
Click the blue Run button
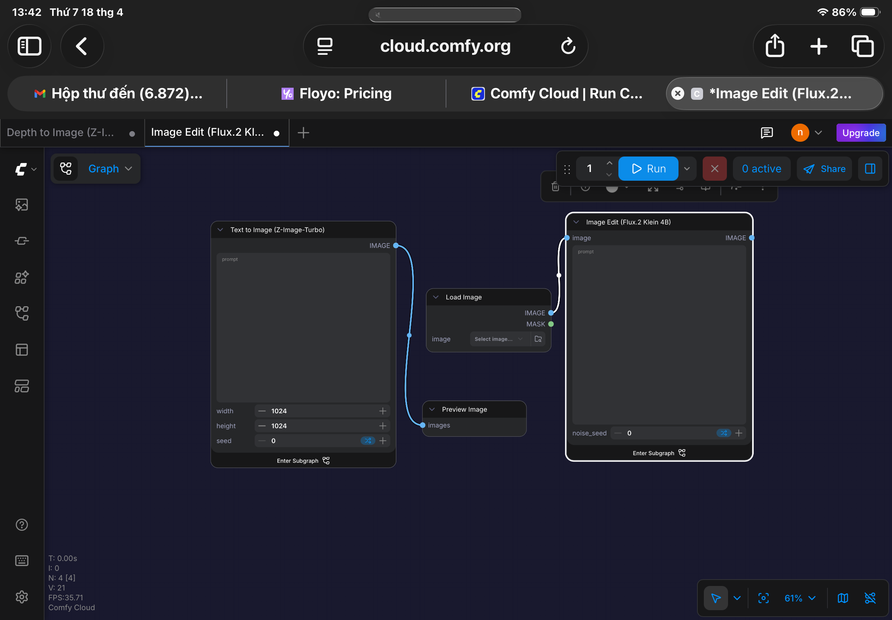coord(648,168)
